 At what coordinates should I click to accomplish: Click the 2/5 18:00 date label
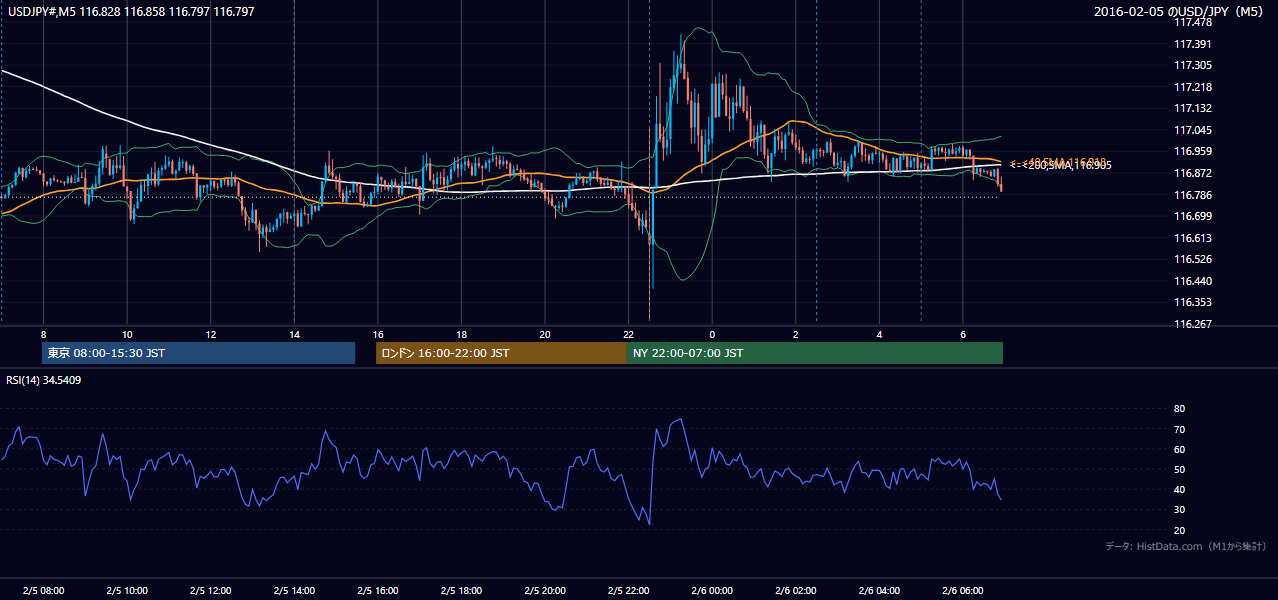click(462, 590)
